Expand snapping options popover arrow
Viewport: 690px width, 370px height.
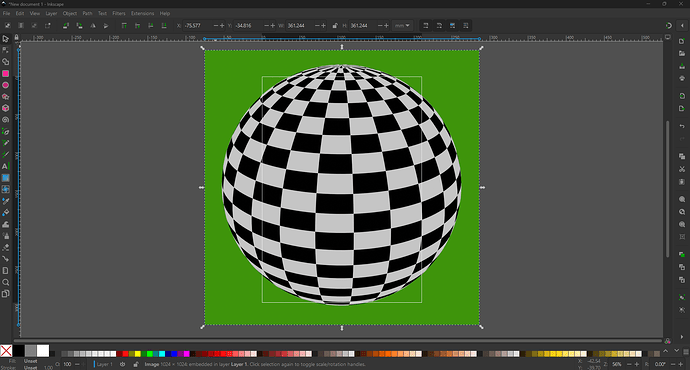pos(682,26)
